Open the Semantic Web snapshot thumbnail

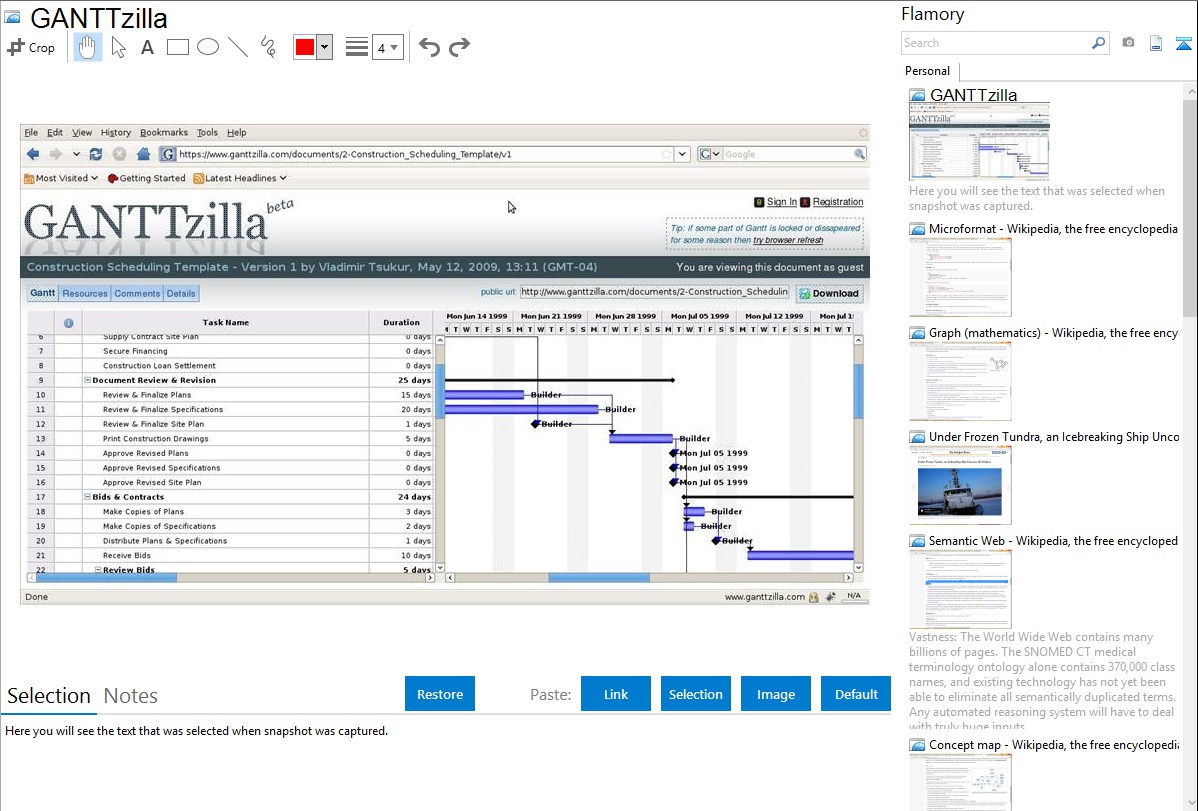coord(960,589)
